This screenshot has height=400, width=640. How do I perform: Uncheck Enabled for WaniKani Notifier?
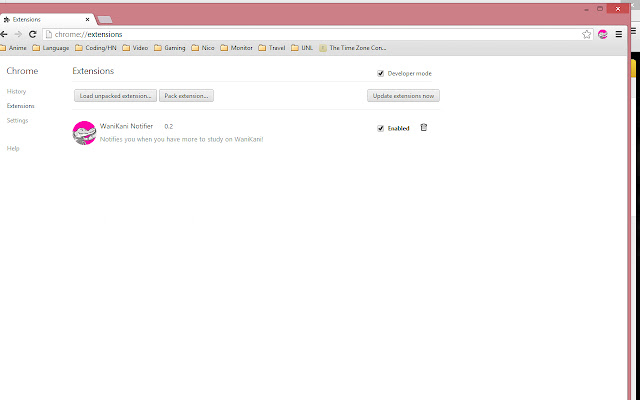(x=380, y=129)
